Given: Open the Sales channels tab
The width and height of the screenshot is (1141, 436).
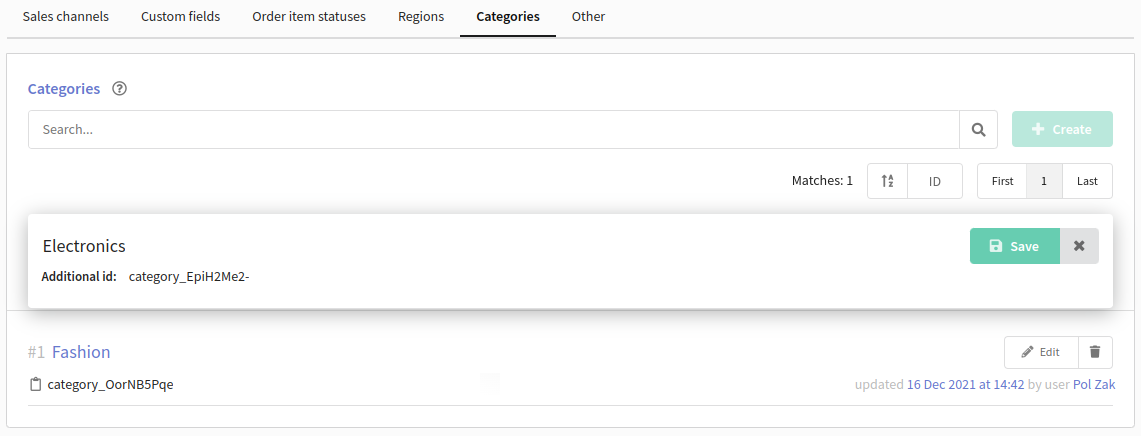Looking at the screenshot, I should (65, 16).
